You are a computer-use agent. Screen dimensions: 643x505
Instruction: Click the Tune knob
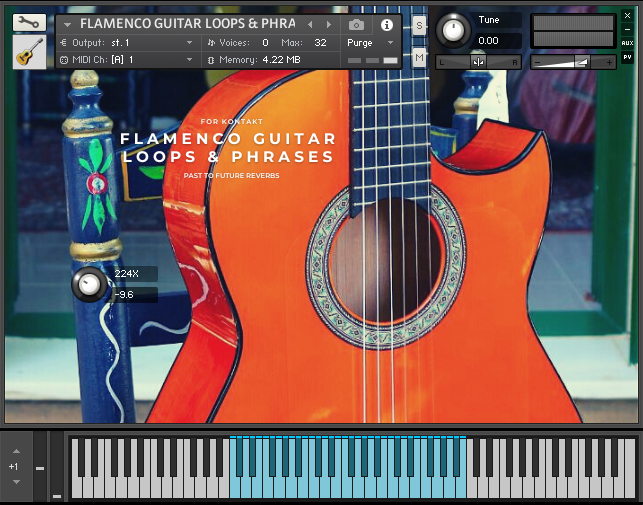pyautogui.click(x=453, y=30)
